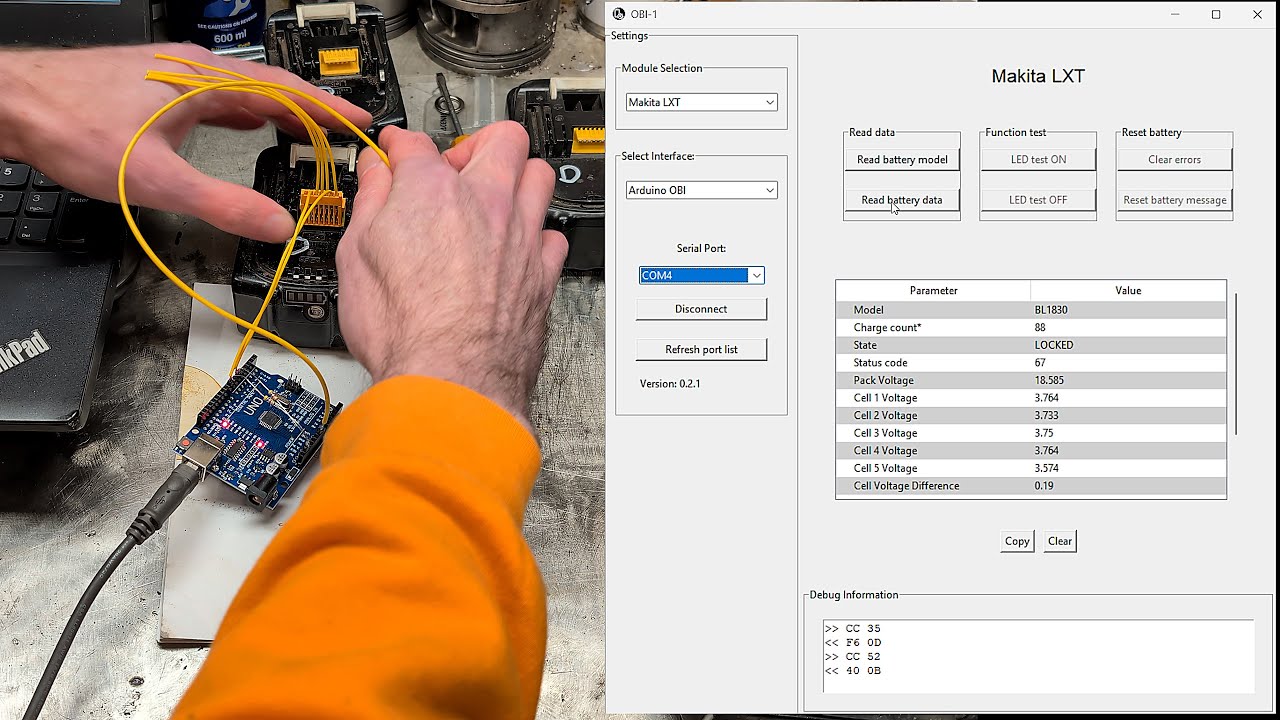This screenshot has width=1280, height=720.
Task: Click Clear errors button
Action: click(1174, 160)
